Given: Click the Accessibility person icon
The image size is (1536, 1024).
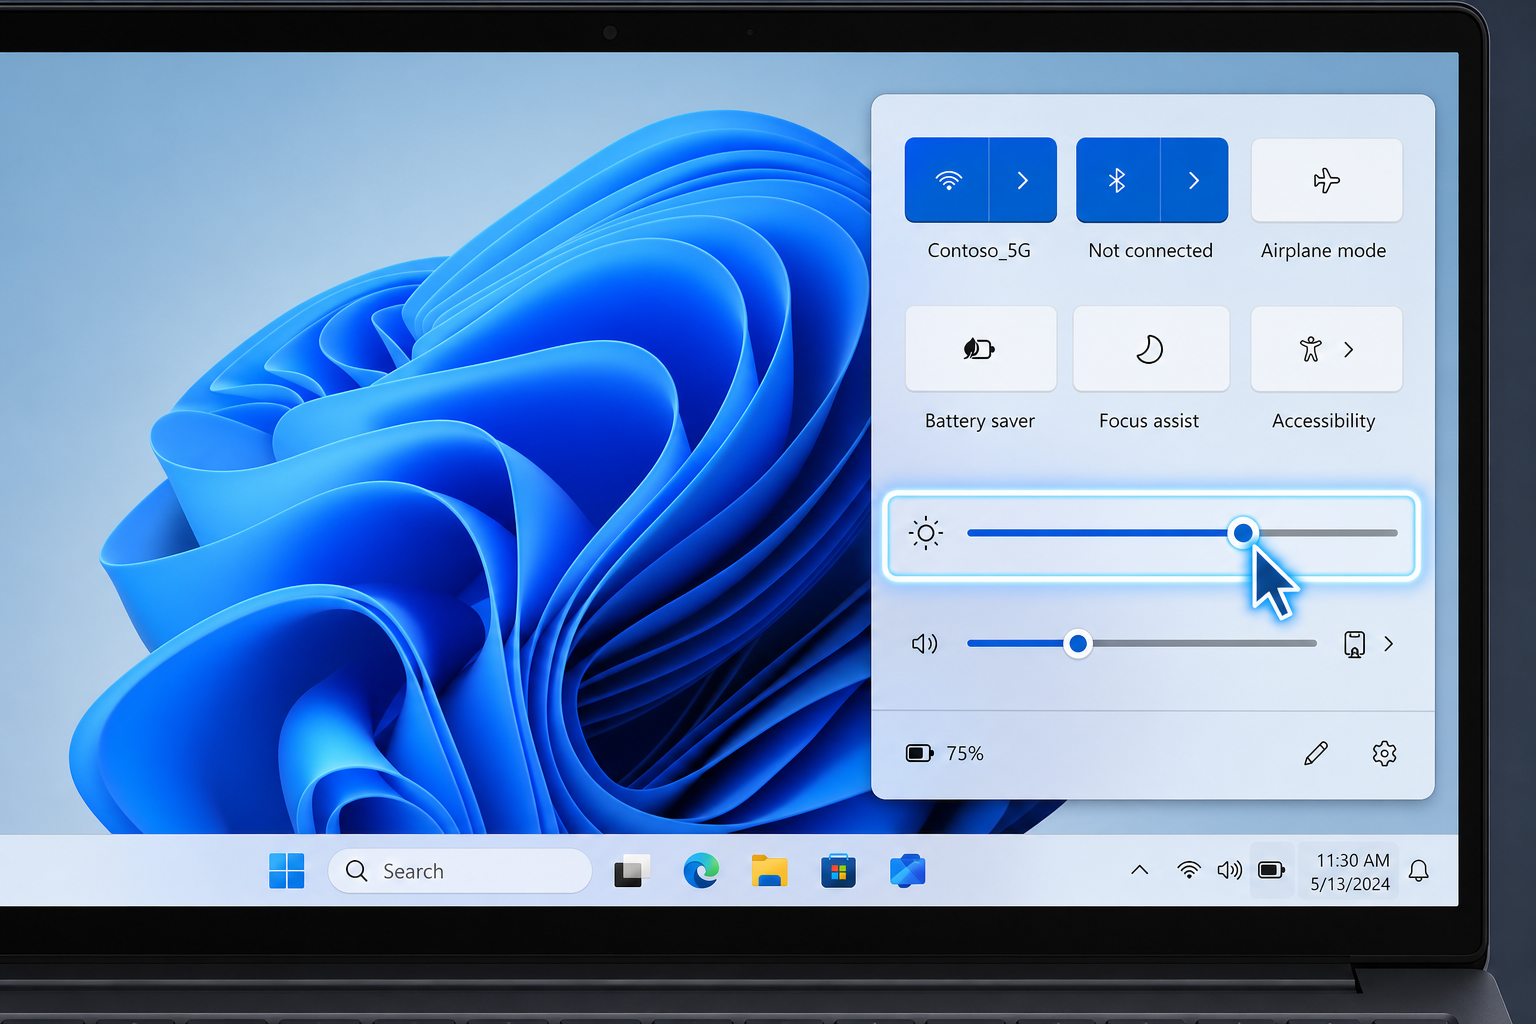Looking at the screenshot, I should pyautogui.click(x=1311, y=349).
